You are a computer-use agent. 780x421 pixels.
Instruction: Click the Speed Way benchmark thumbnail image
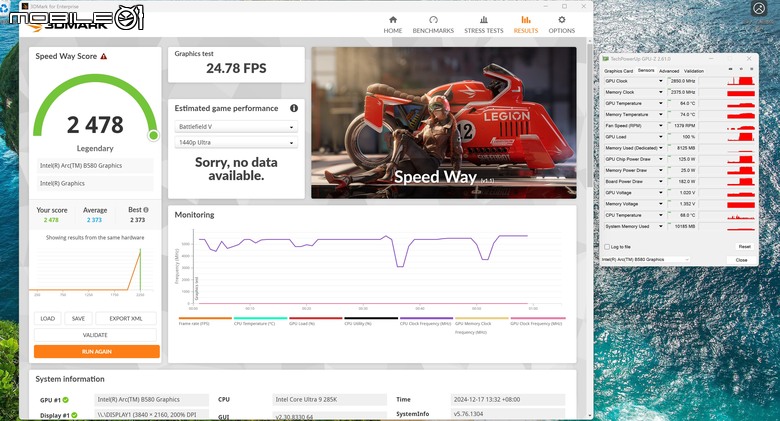pos(444,123)
